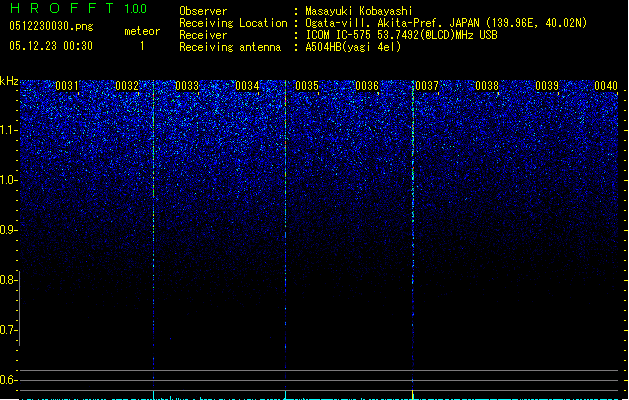Click time marker 0034
The height and width of the screenshot is (400, 629).
(247, 86)
